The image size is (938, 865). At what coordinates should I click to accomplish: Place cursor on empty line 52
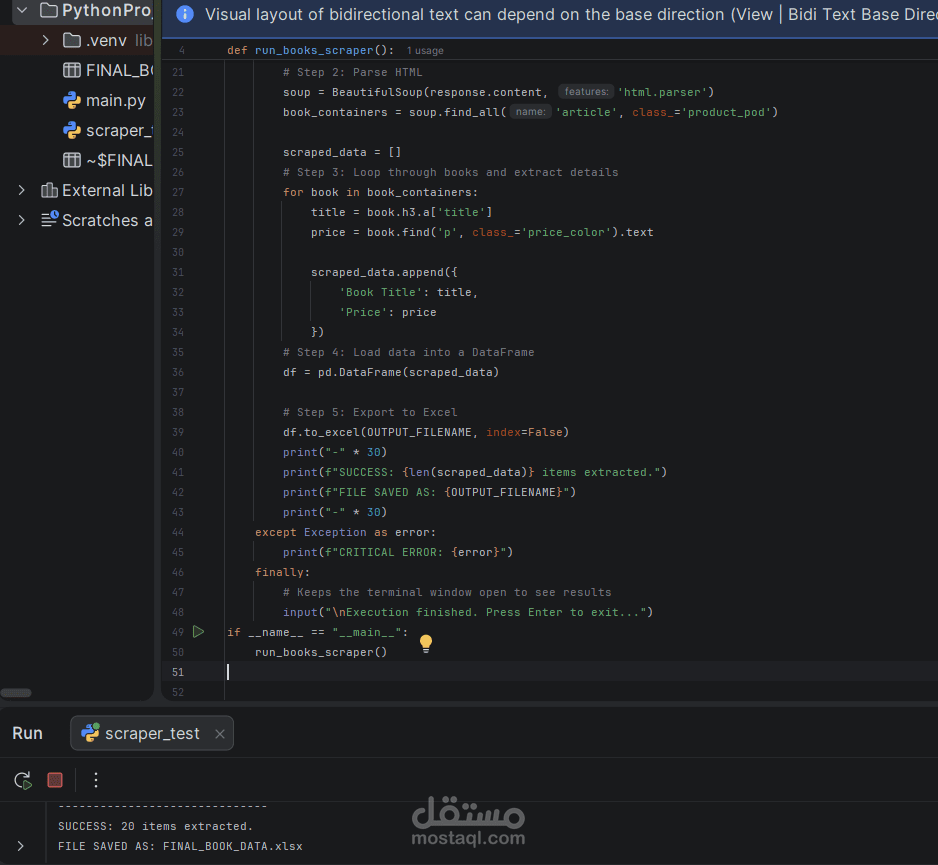click(x=580, y=692)
